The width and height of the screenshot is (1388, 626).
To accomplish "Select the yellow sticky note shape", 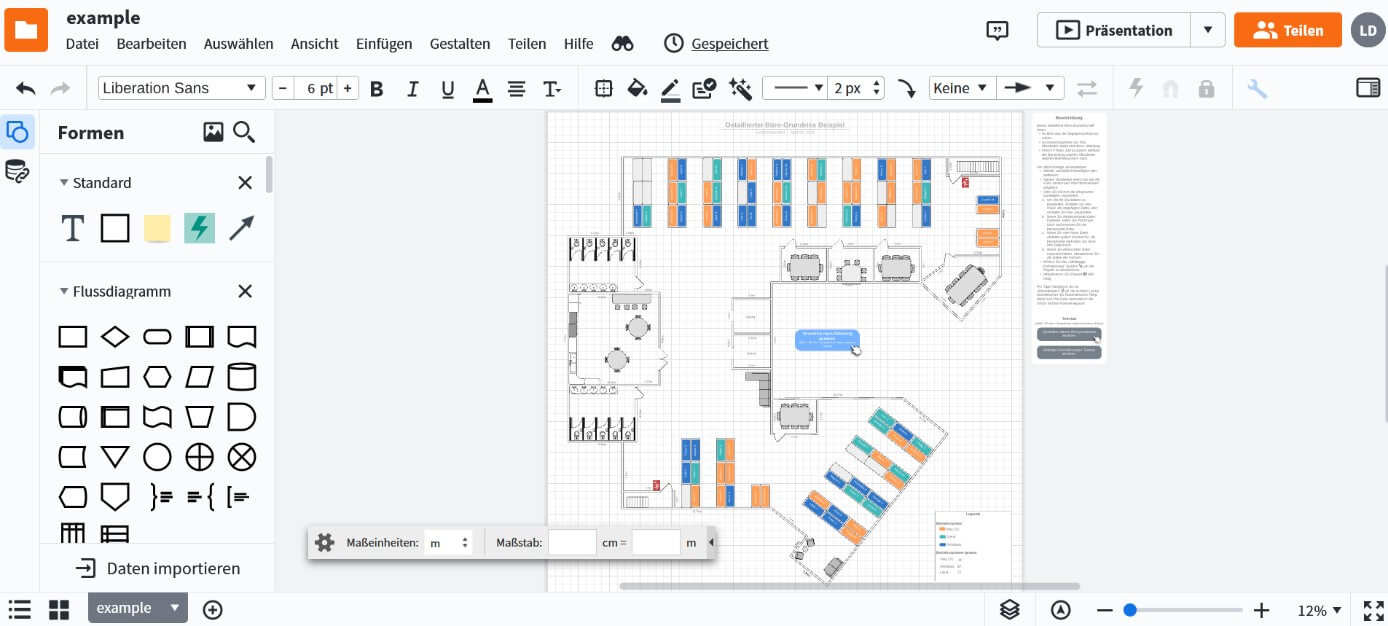I will (x=157, y=229).
